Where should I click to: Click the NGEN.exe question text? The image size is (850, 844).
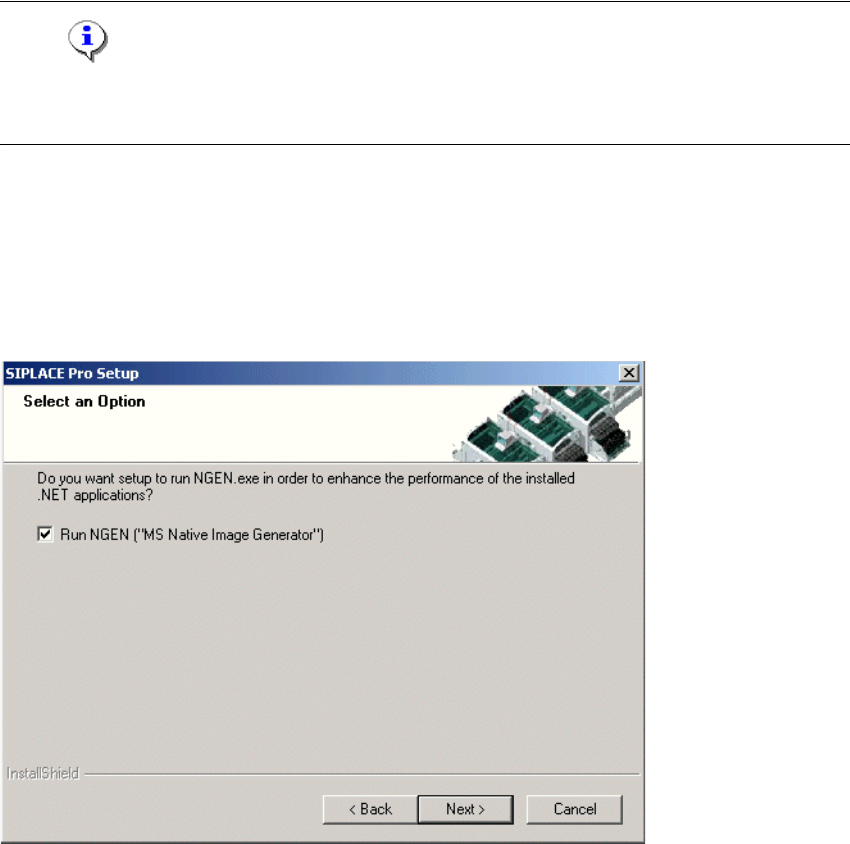pos(306,486)
